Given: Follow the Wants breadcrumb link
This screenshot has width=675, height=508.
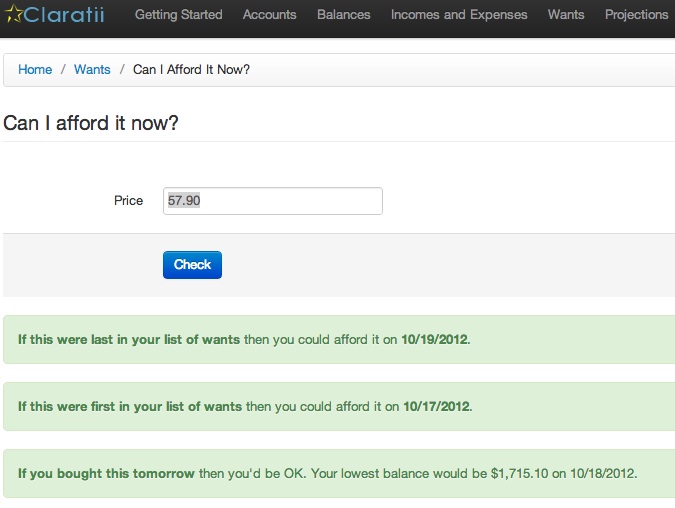Looking at the screenshot, I should coord(92,69).
